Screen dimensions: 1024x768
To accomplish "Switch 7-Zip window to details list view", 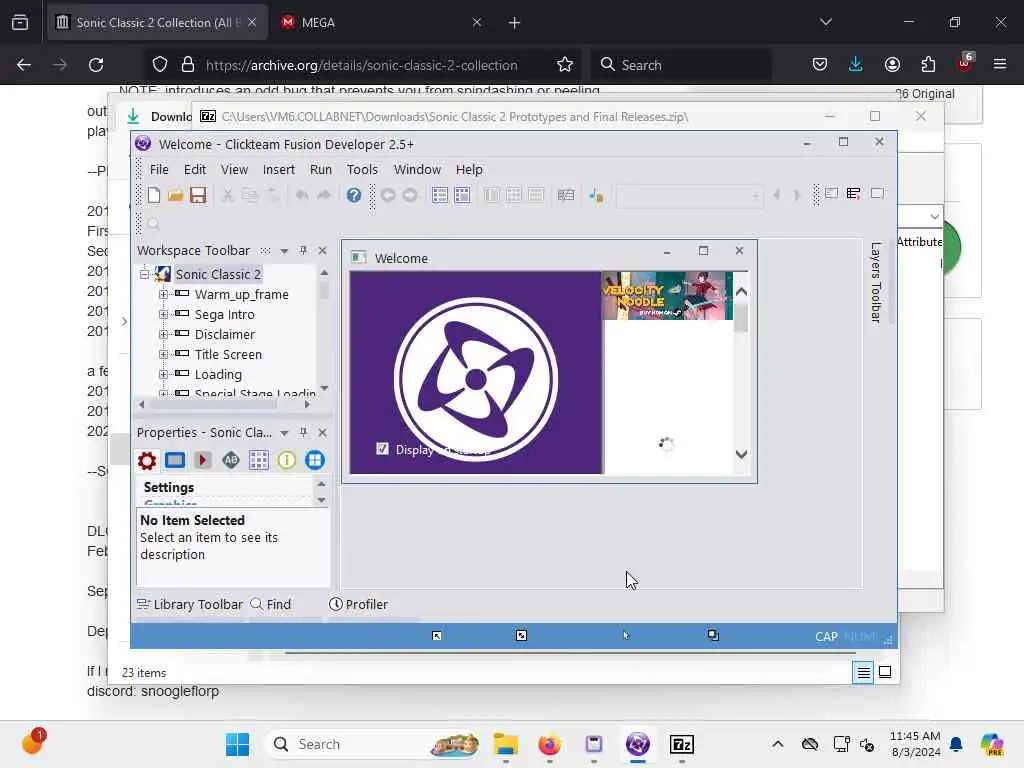I will coord(863,672).
